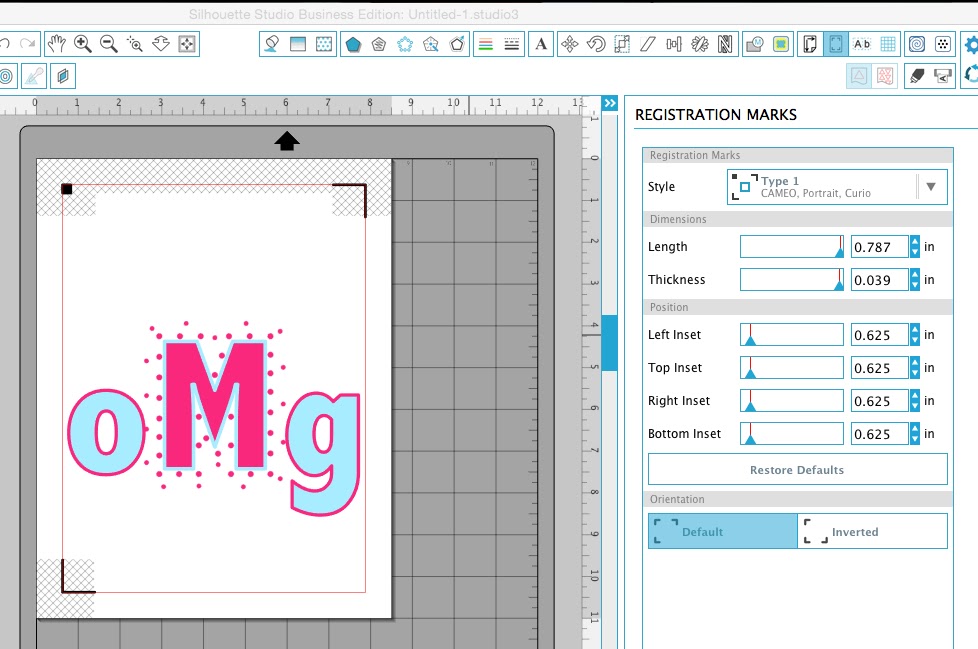Open the Line Style panel
This screenshot has height=649, width=978.
(511, 44)
